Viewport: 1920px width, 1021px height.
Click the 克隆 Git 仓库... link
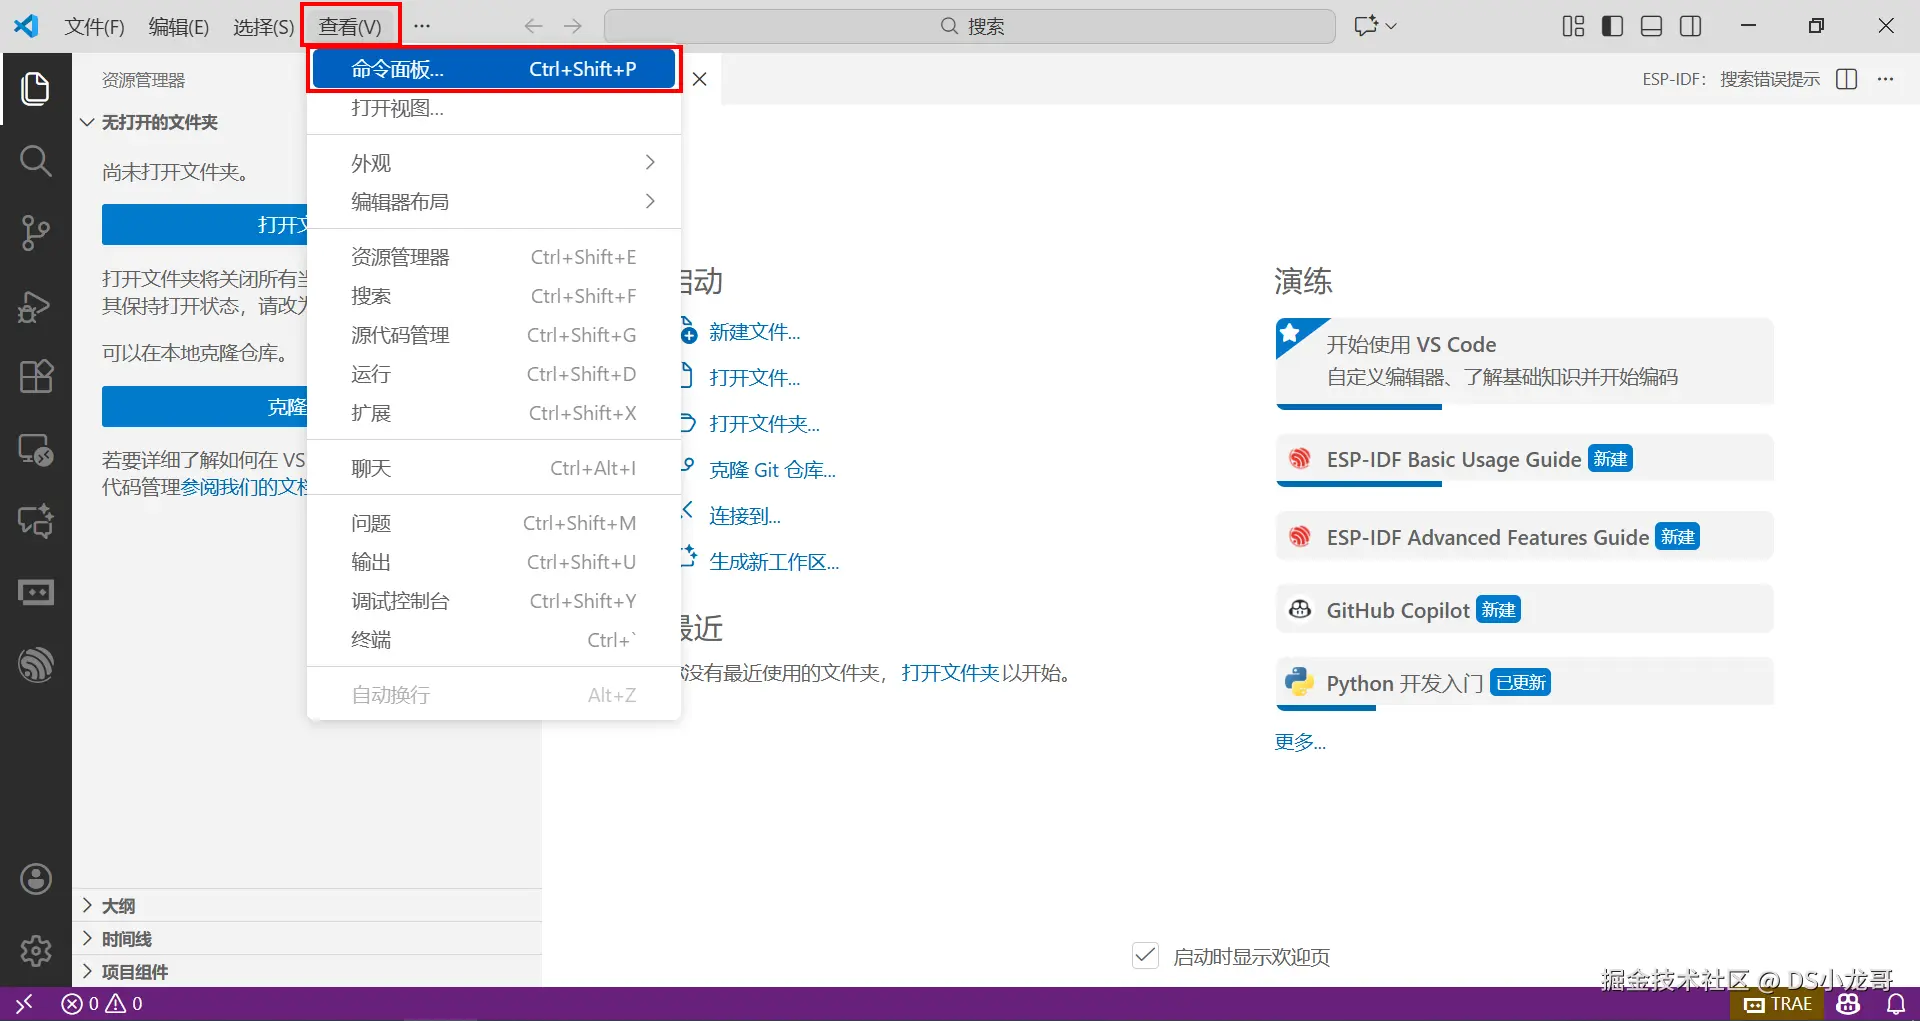(x=772, y=470)
